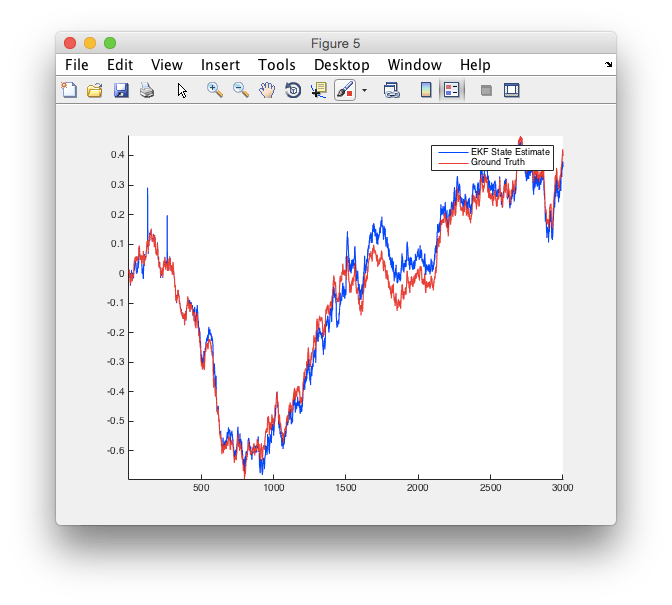Viewport: 672px width, 605px height.
Task: Click the dock figure arrow in menu bar
Action: [x=609, y=65]
